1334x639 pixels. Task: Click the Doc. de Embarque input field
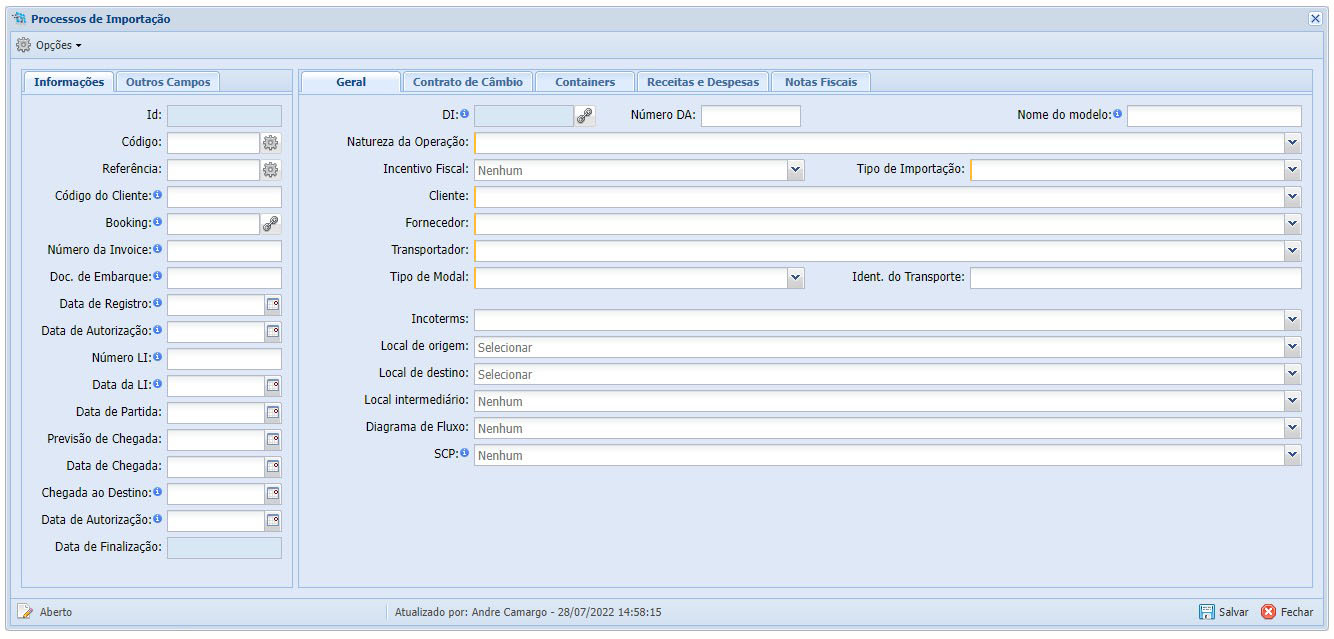click(224, 278)
